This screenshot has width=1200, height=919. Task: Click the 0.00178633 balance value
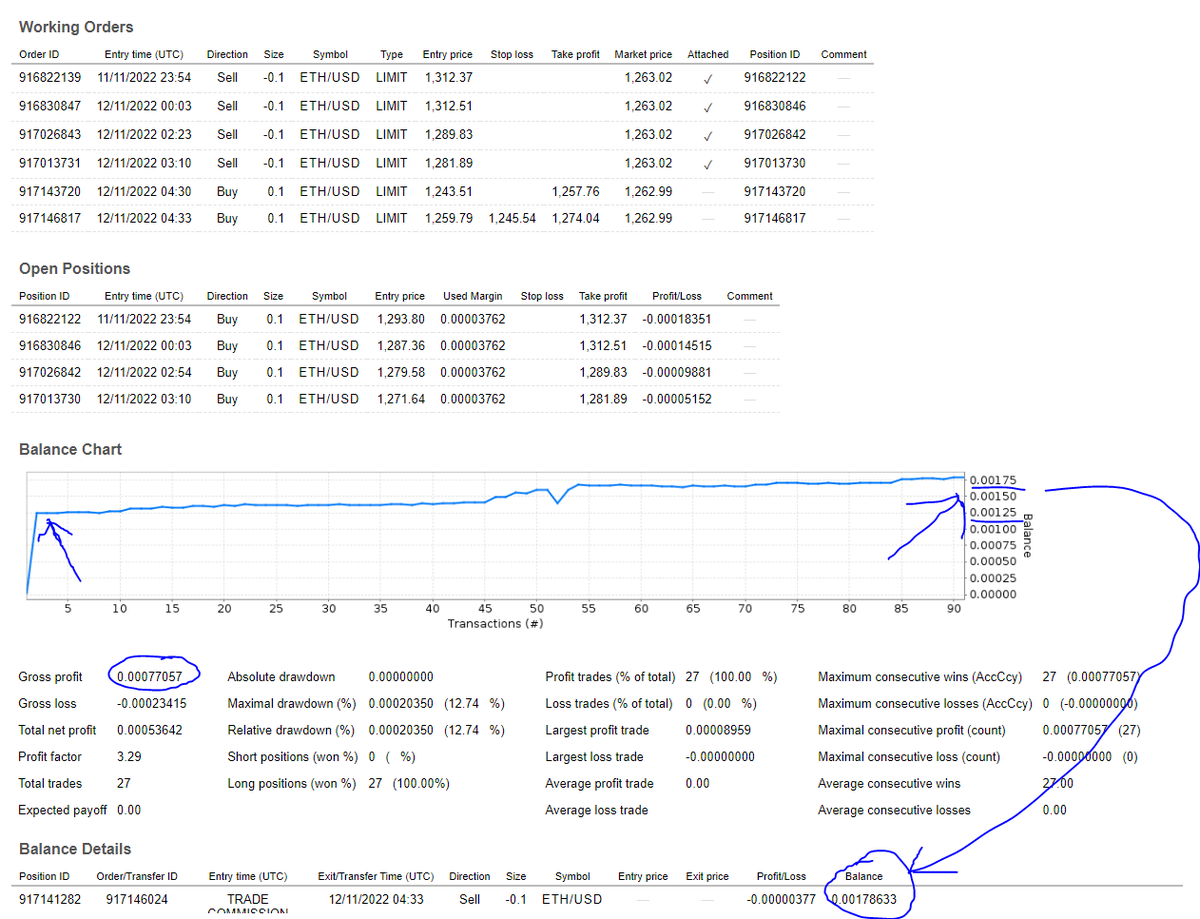point(864,899)
